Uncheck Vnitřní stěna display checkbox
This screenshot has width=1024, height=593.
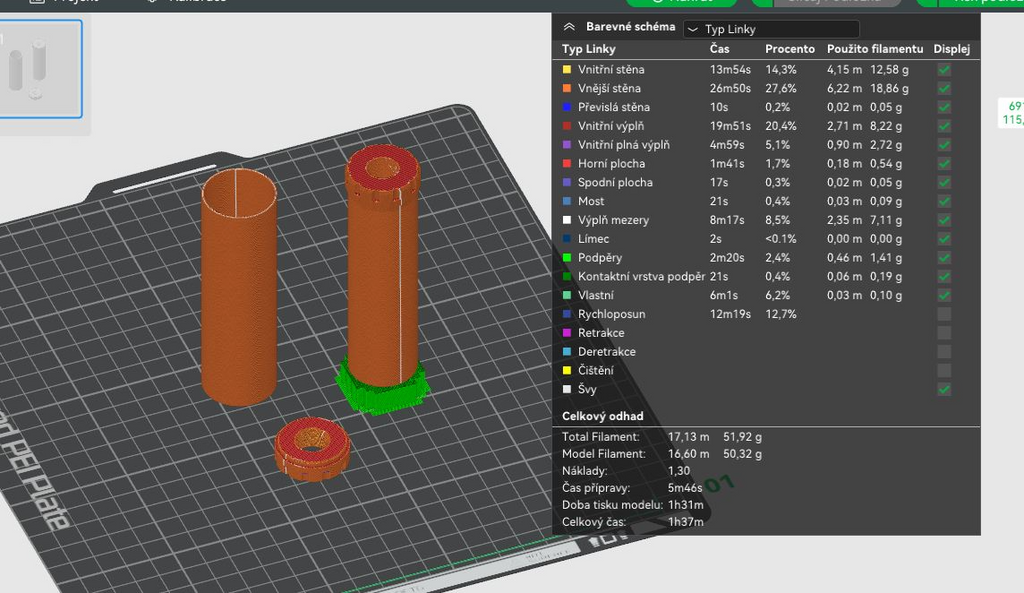click(944, 70)
